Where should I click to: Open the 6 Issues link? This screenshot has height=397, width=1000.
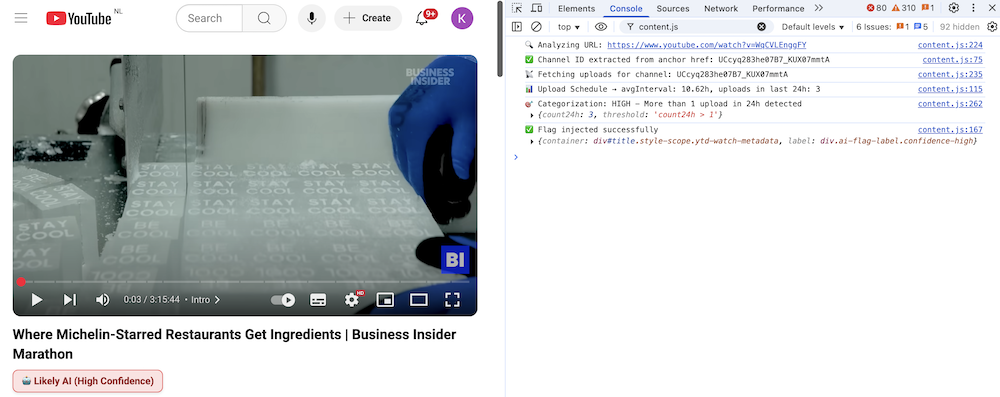(892, 27)
